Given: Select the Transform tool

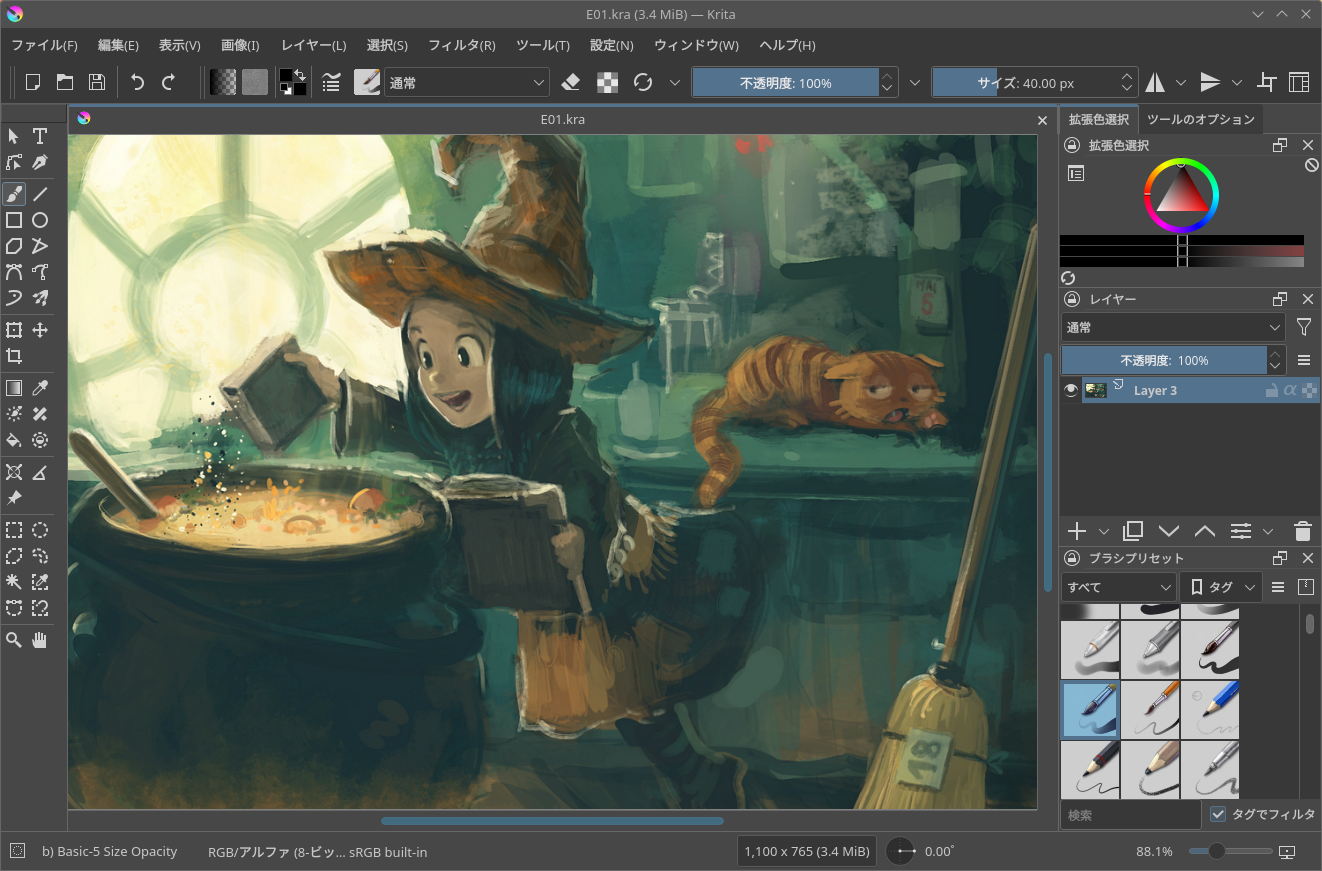Looking at the screenshot, I should (14, 330).
